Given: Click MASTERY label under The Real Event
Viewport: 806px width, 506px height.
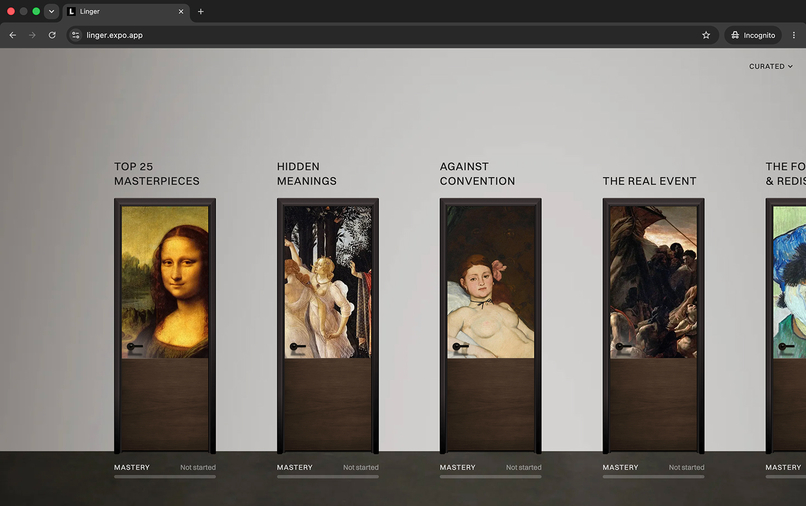Looking at the screenshot, I should tap(620, 467).
